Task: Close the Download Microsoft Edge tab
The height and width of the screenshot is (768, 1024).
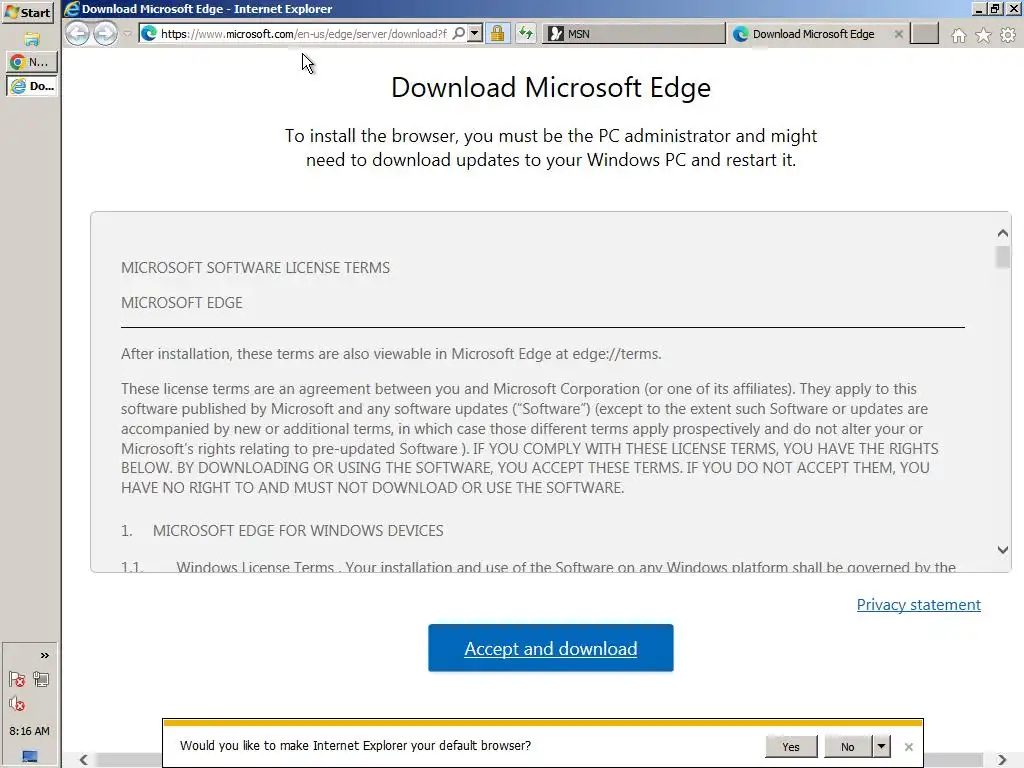Action: [899, 34]
